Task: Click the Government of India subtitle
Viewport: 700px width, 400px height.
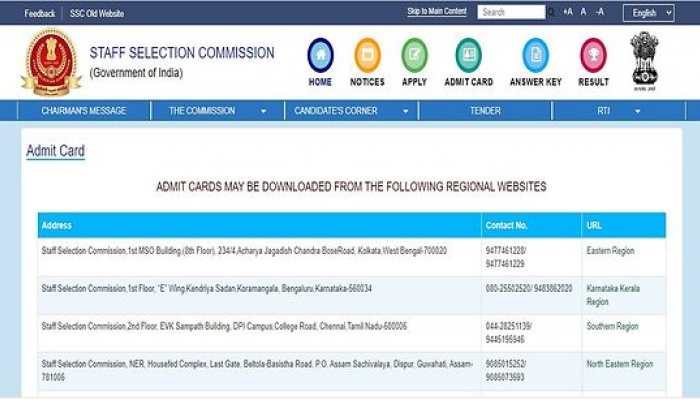Action: click(136, 73)
